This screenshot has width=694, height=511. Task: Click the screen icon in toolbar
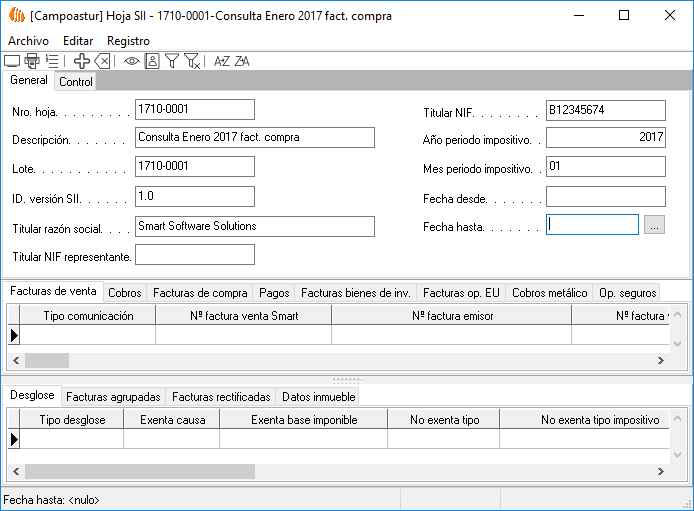click(12, 61)
